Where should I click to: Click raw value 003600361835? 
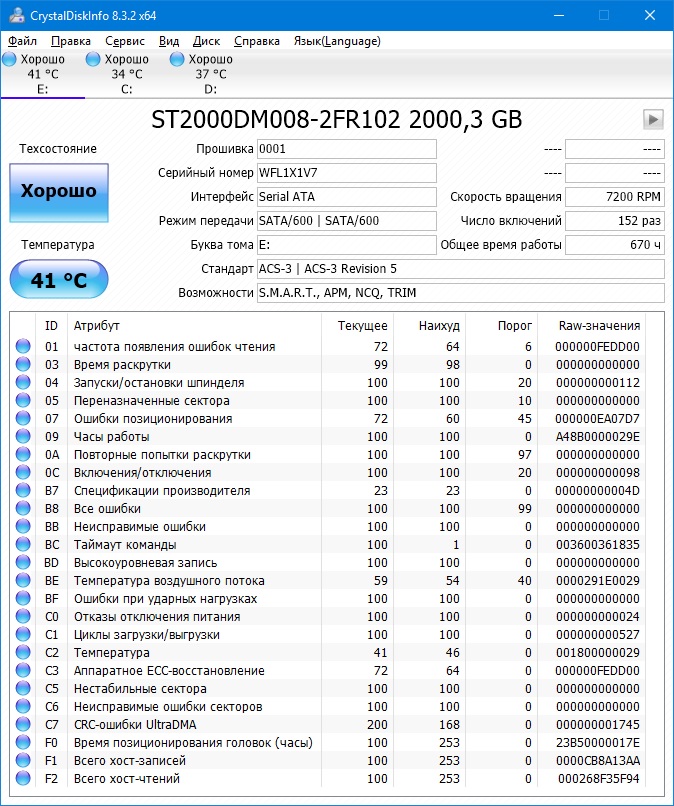click(x=598, y=544)
